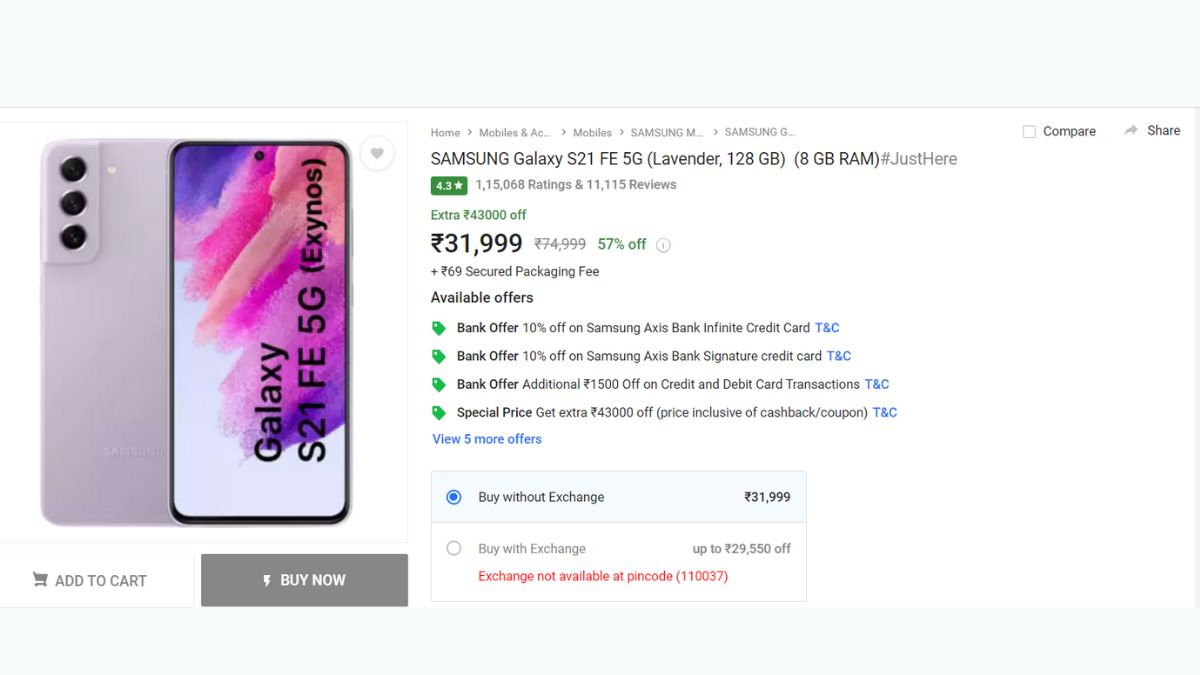Click the 4.3 star rating badge

pyautogui.click(x=449, y=185)
